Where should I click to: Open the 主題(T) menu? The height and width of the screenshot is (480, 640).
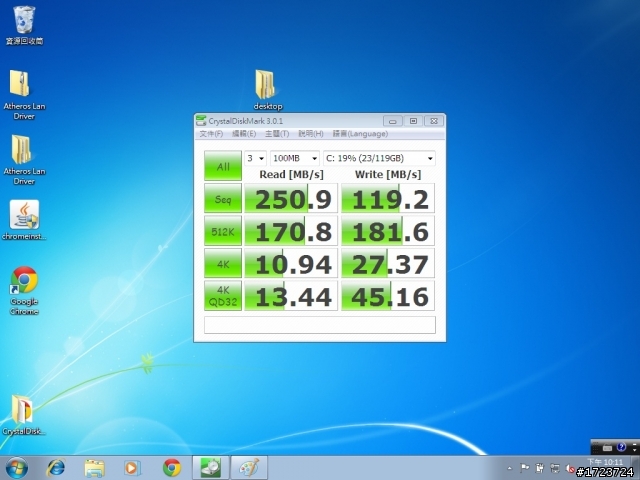[277, 134]
